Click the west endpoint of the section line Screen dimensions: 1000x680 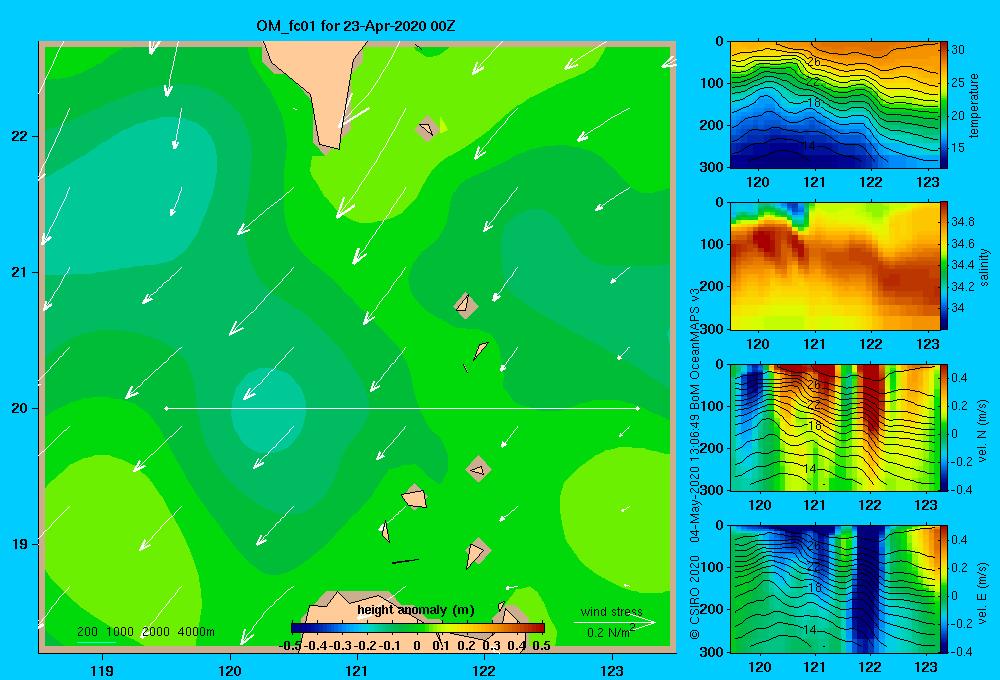(166, 408)
